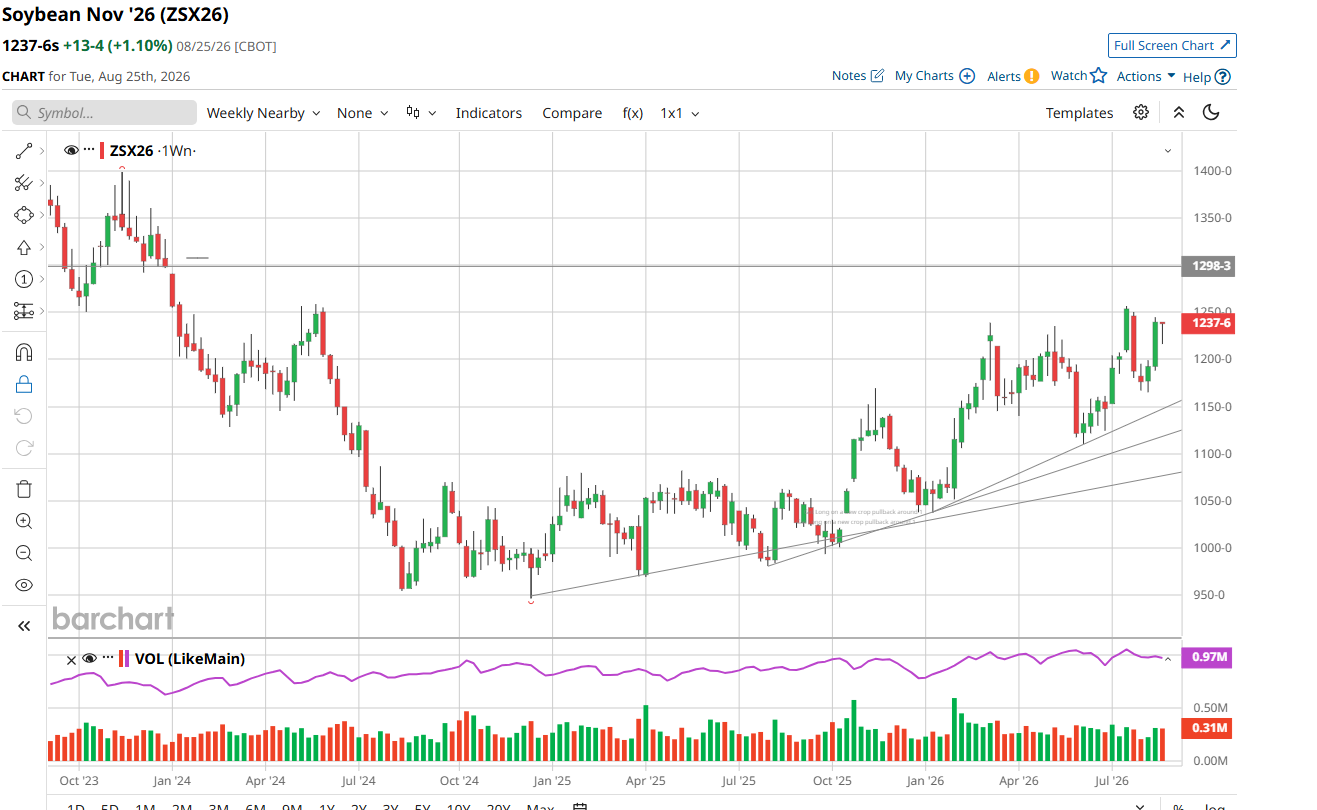The width and height of the screenshot is (1317, 810).
Task: Click the VOL (LikeMain) label
Action: [x=190, y=659]
